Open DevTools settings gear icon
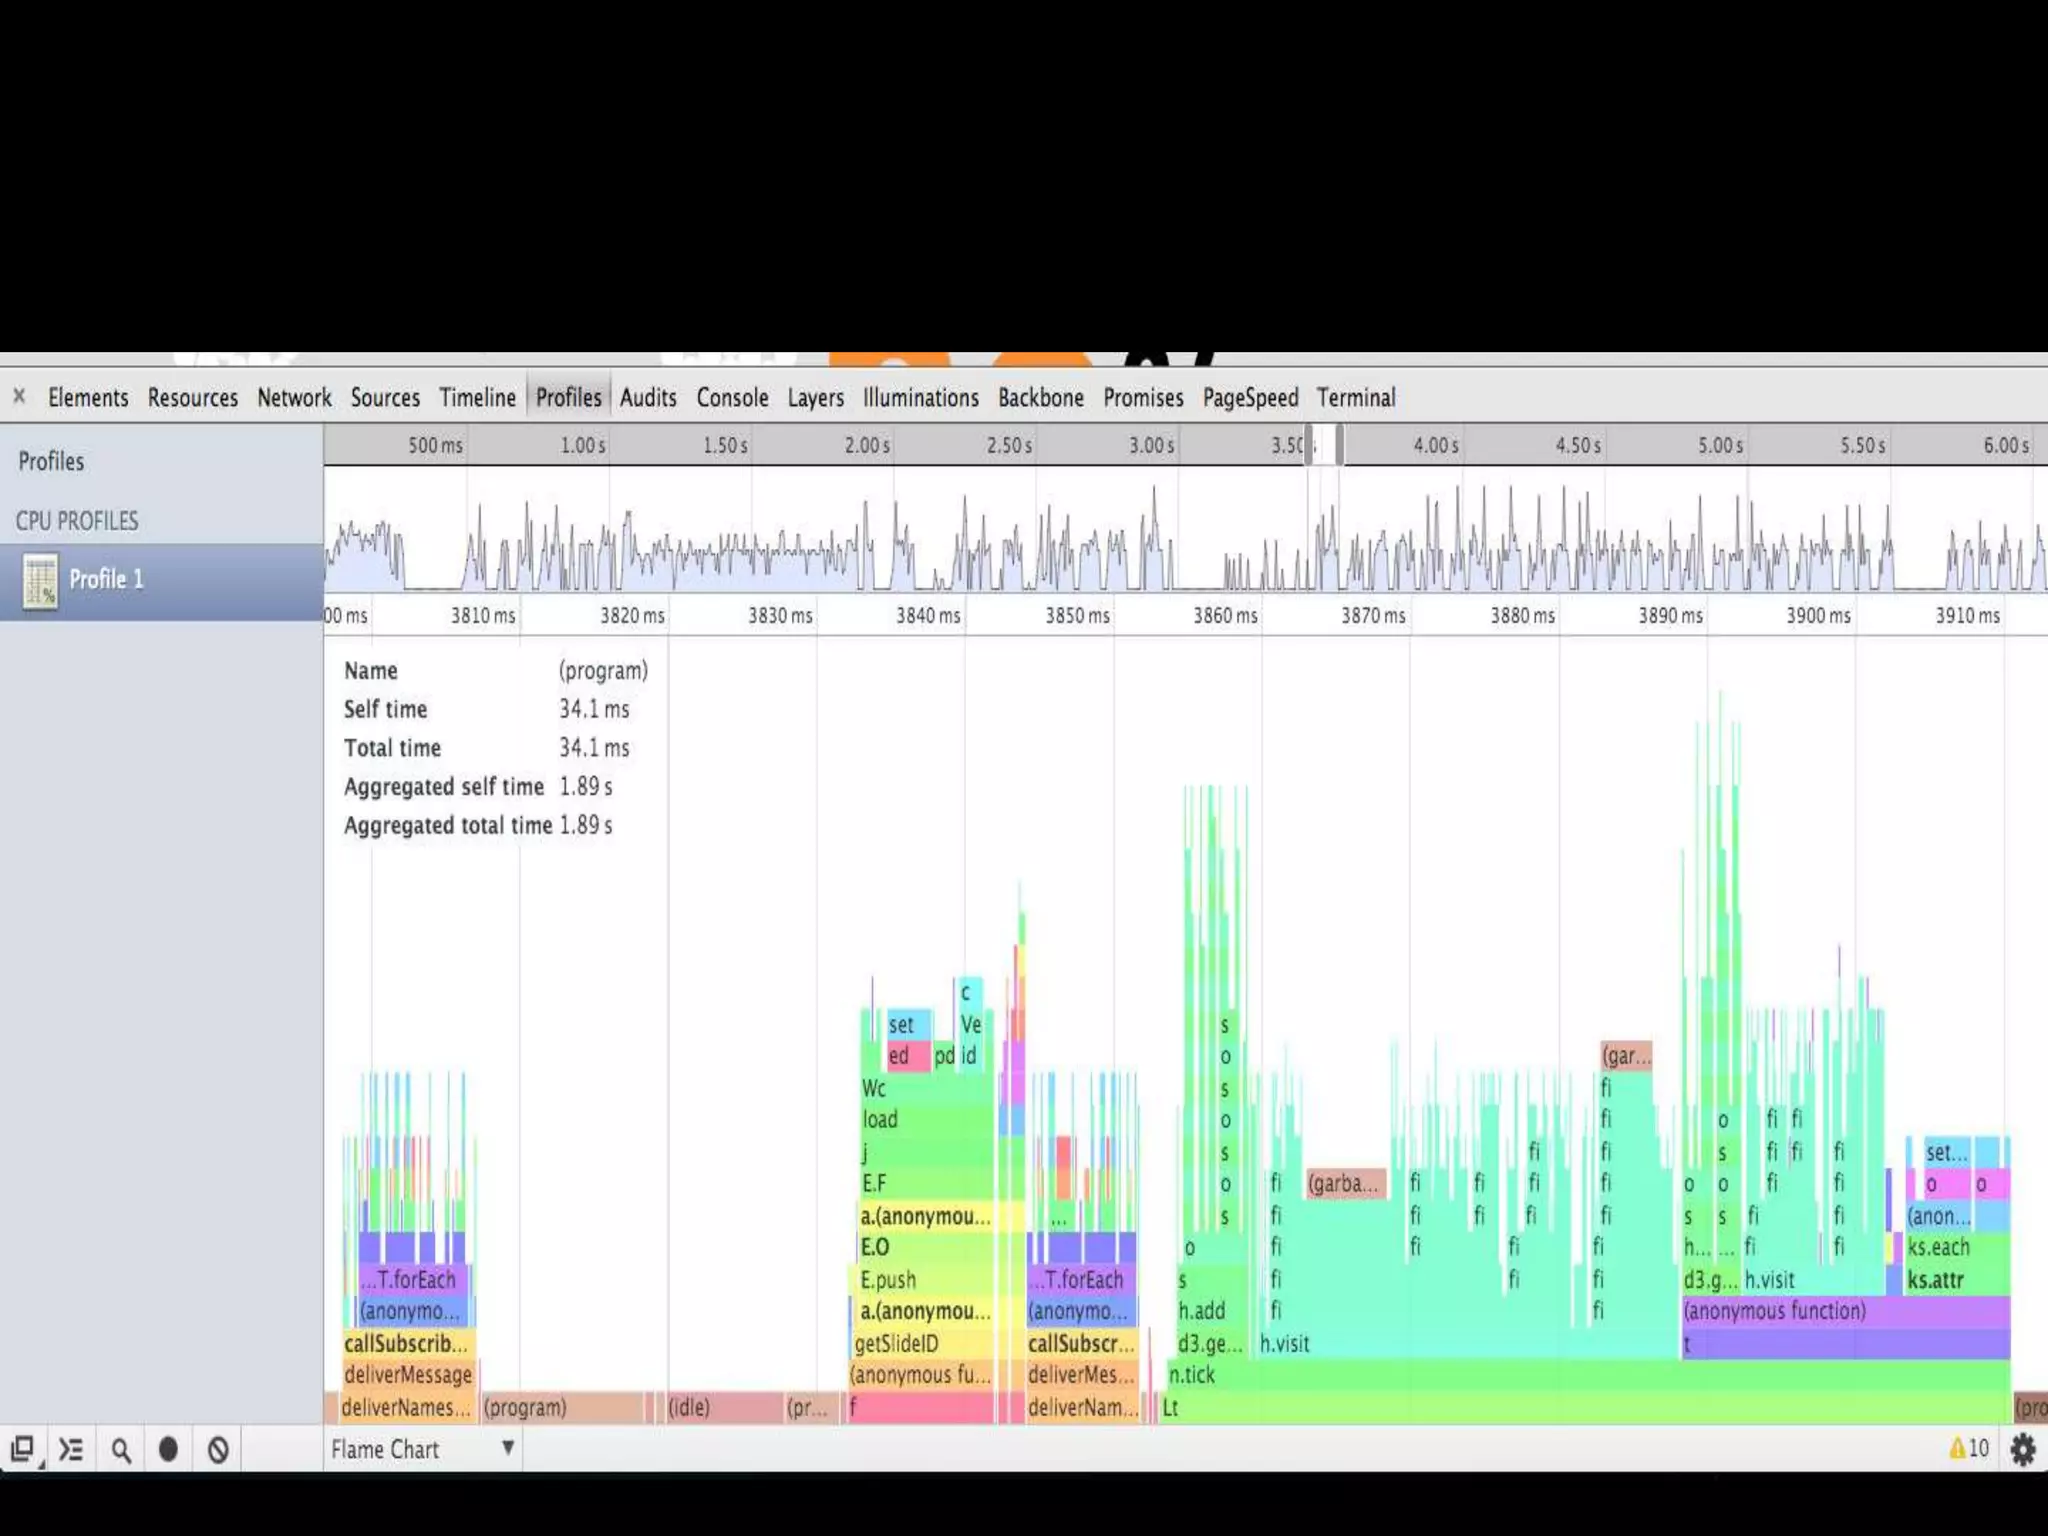The height and width of the screenshot is (1536, 2048). point(2022,1449)
